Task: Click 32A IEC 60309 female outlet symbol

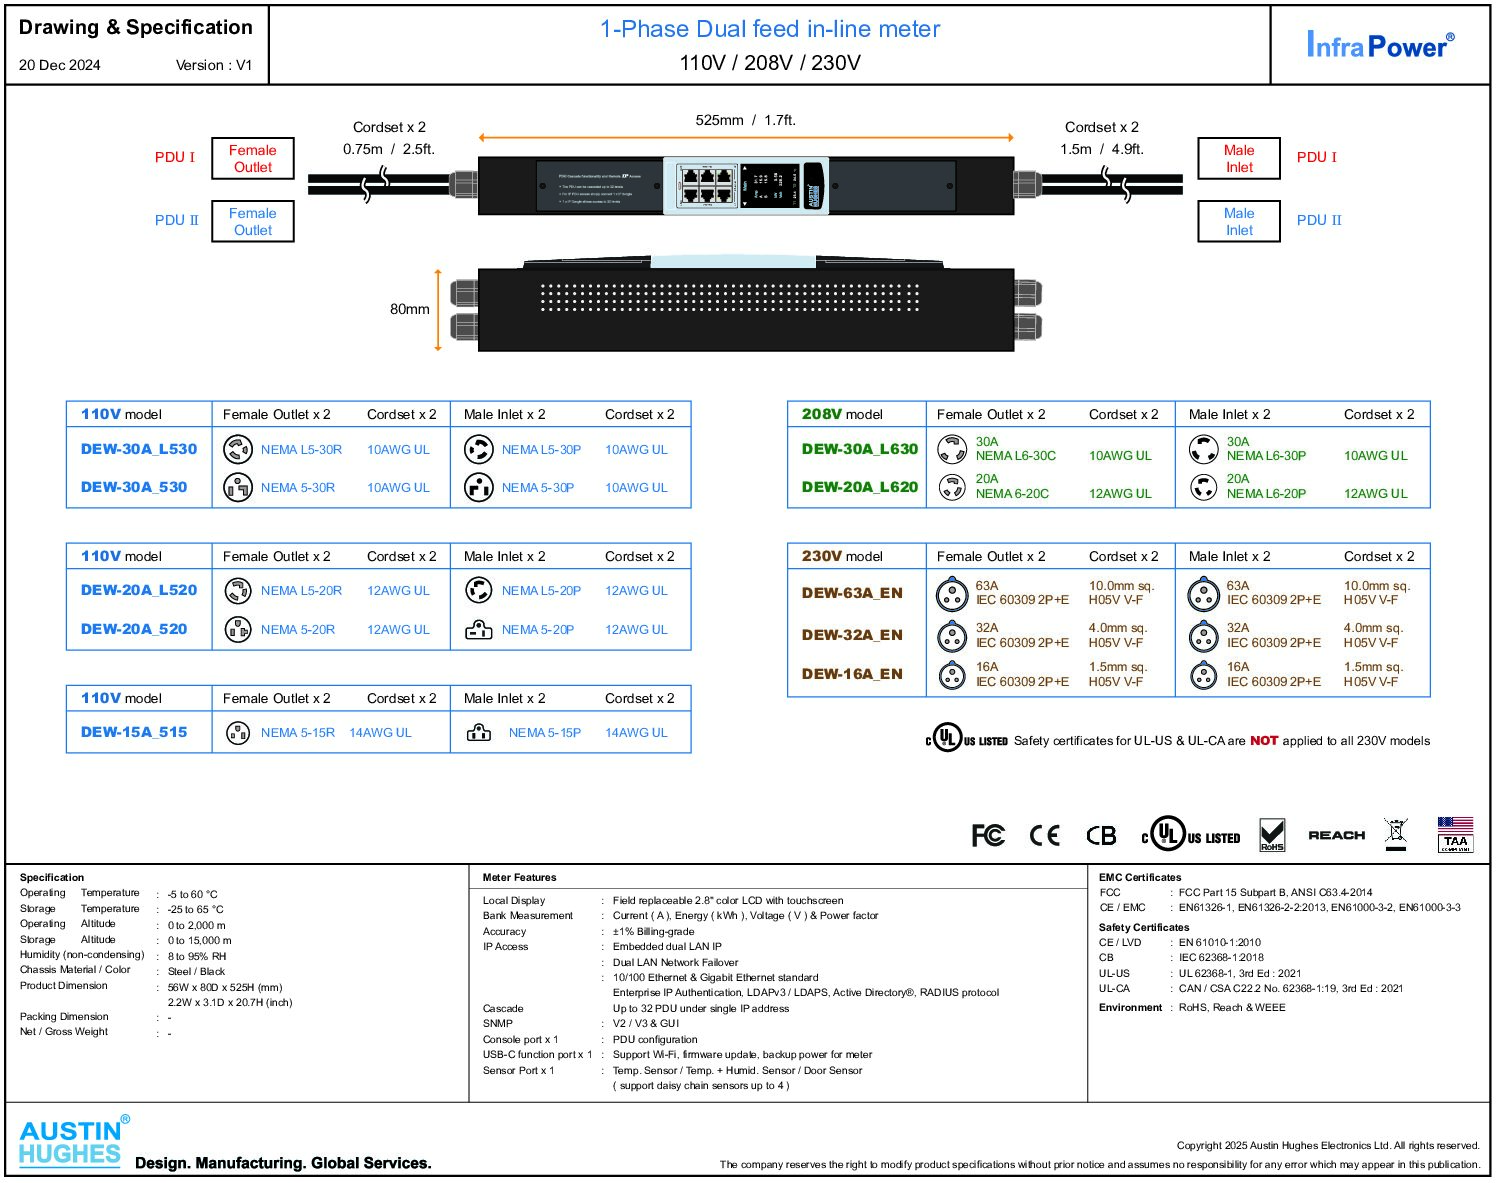Action: (x=952, y=636)
